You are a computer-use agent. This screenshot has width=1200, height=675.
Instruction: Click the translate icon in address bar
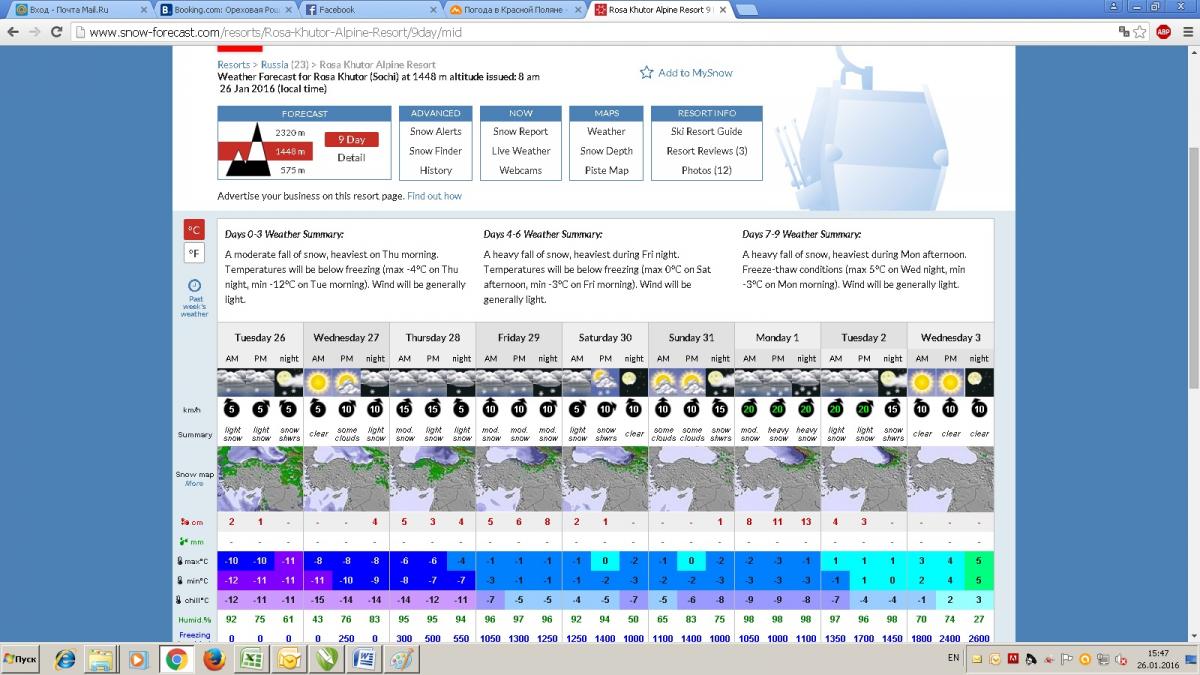tap(1124, 32)
